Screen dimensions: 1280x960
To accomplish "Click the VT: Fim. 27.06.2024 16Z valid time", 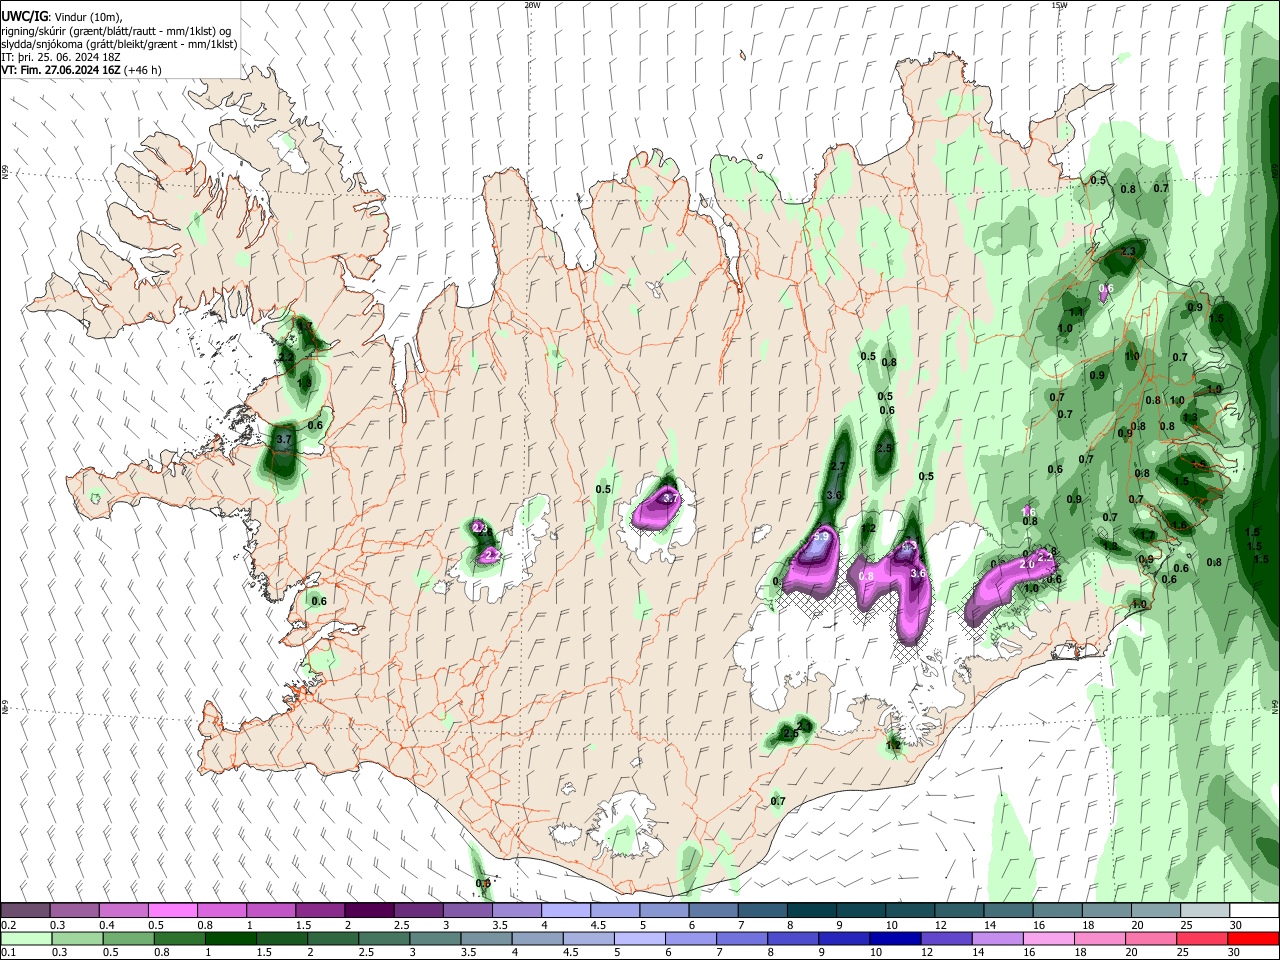I will pyautogui.click(x=61, y=70).
